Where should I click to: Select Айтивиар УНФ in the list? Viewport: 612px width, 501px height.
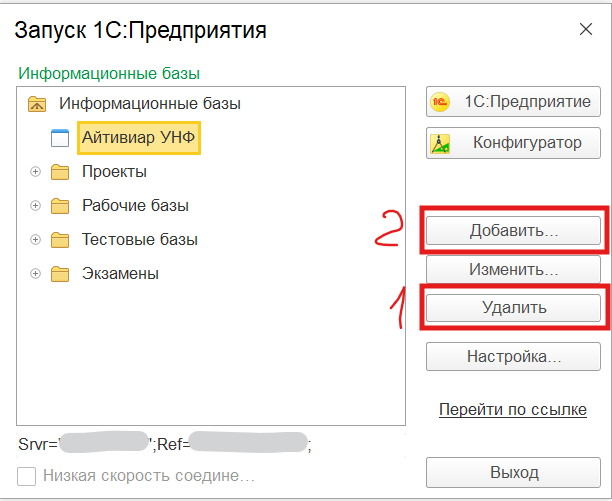click(138, 138)
